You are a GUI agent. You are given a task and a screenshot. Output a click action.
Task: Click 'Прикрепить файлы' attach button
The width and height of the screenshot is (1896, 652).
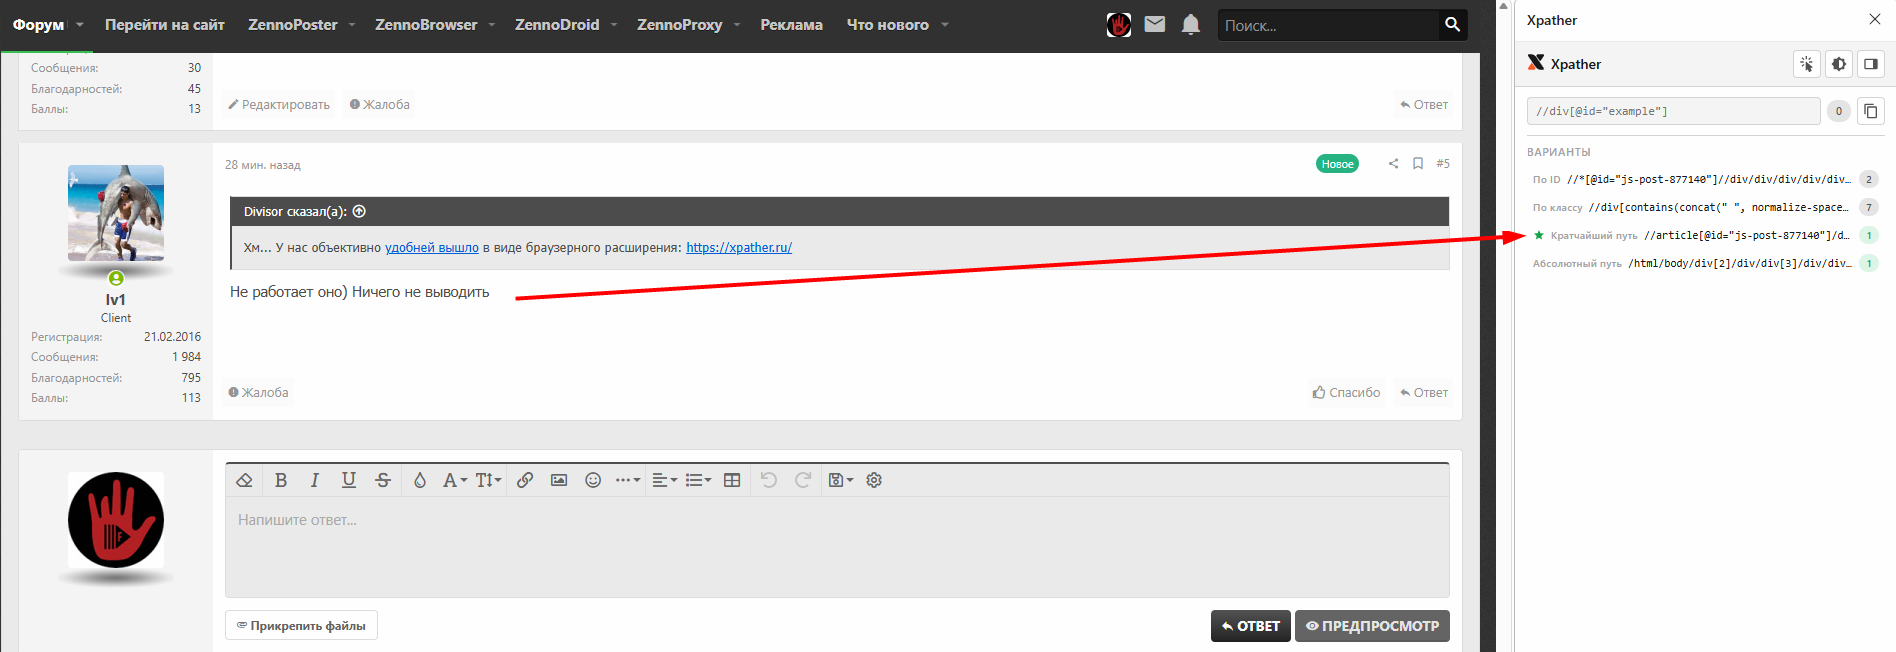301,626
